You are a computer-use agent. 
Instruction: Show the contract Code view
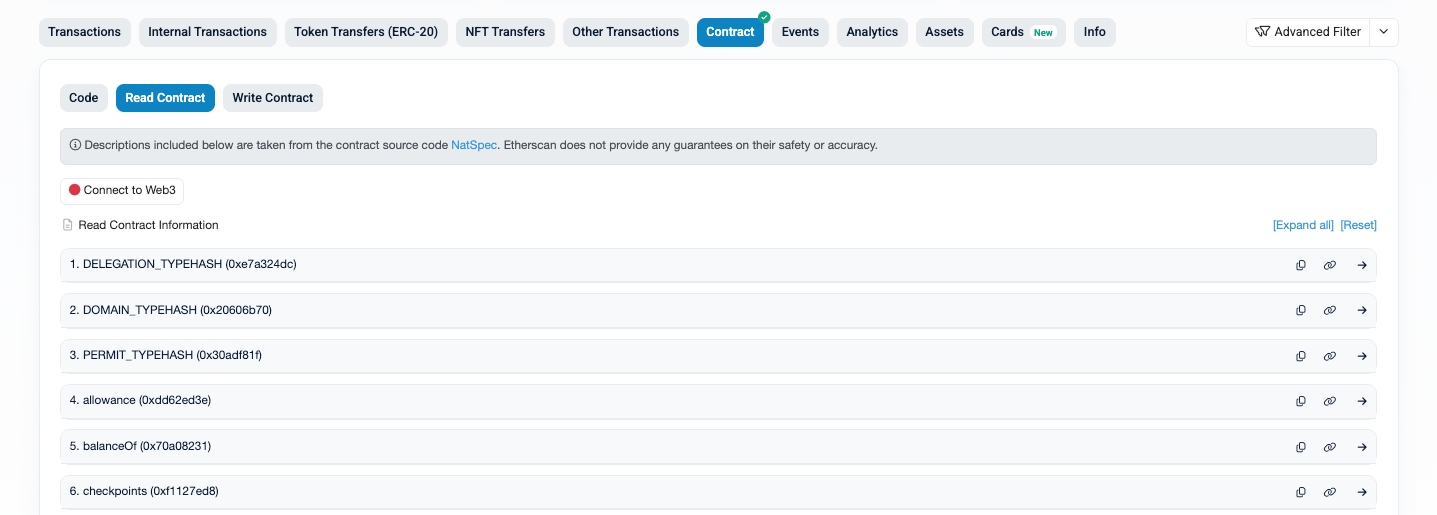[x=84, y=98]
